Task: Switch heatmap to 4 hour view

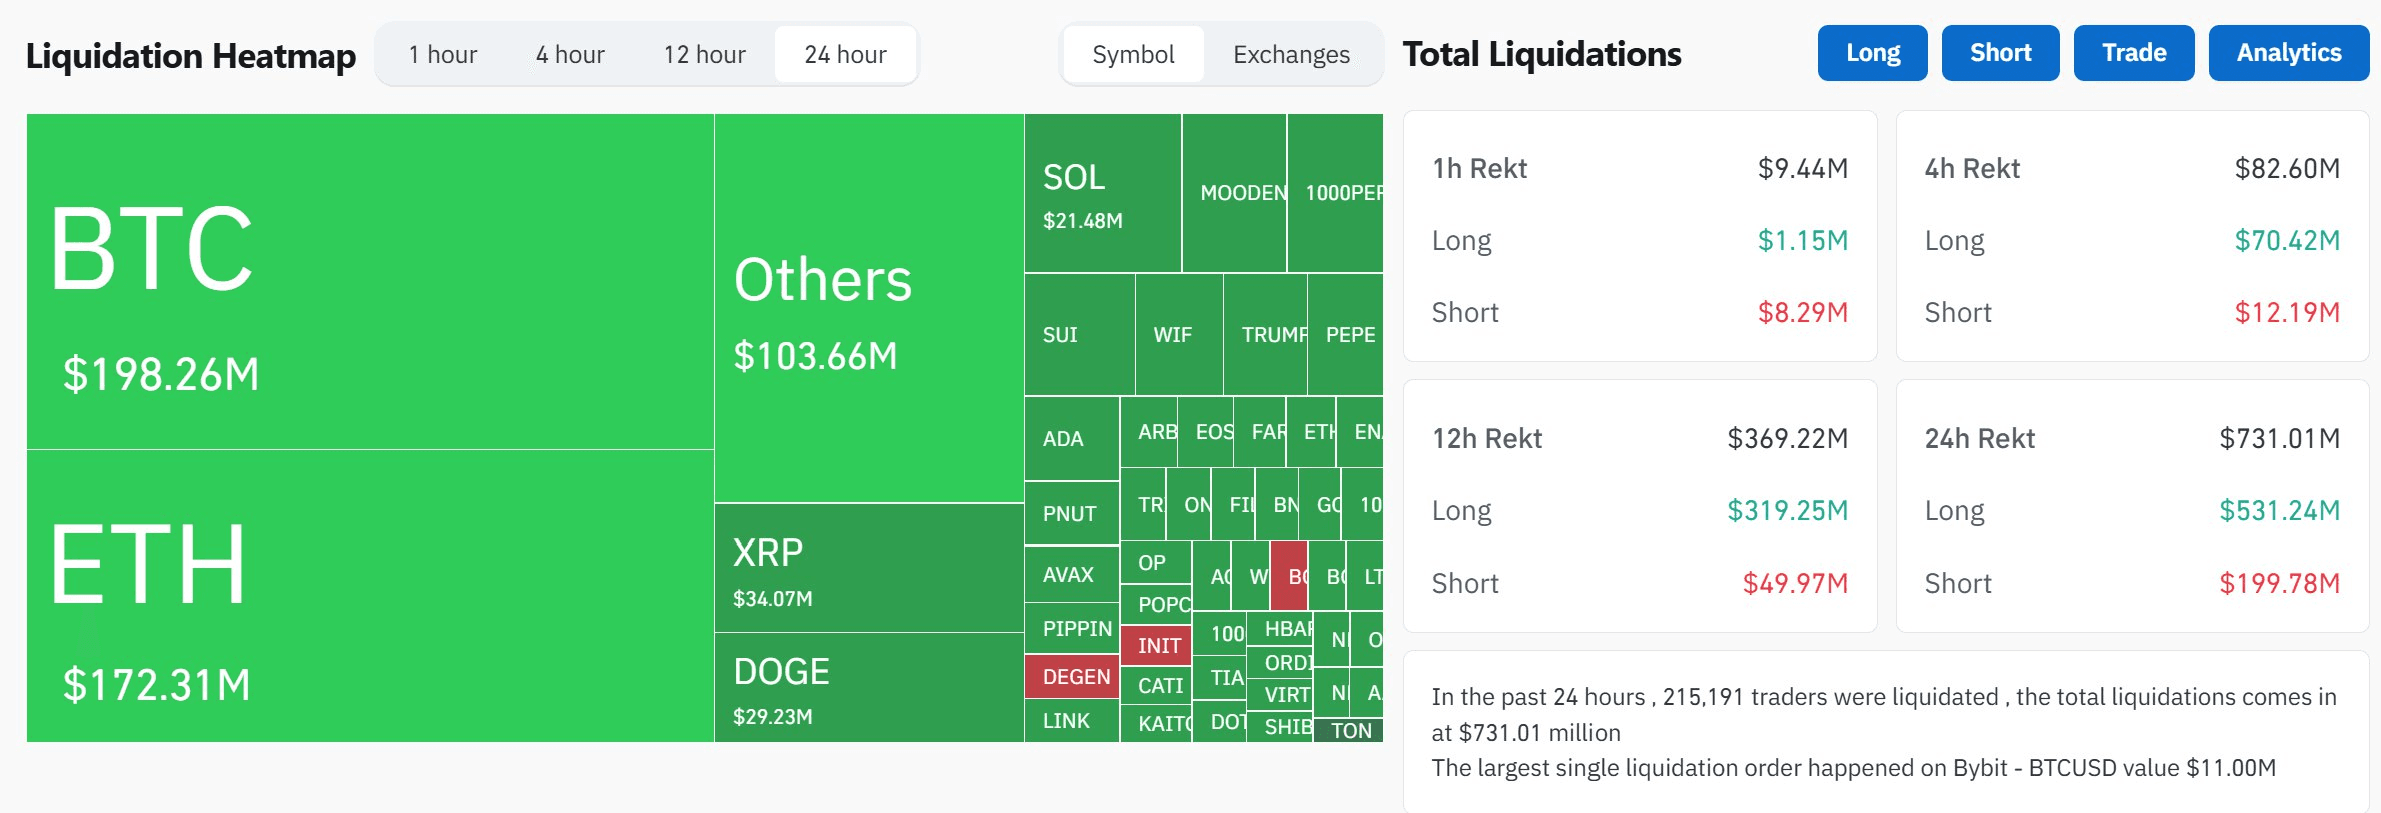Action: [x=570, y=55]
